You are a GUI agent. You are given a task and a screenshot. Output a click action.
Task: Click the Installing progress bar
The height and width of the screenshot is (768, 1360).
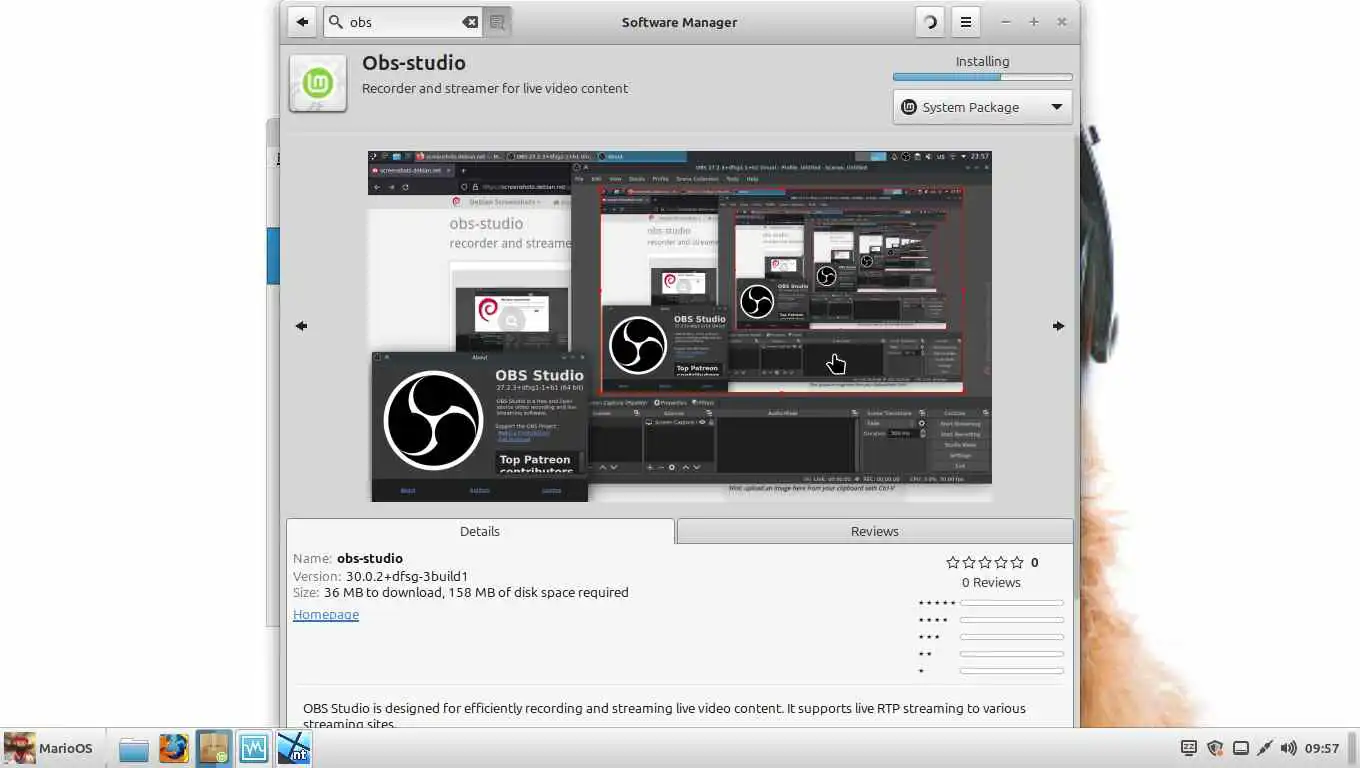982,77
